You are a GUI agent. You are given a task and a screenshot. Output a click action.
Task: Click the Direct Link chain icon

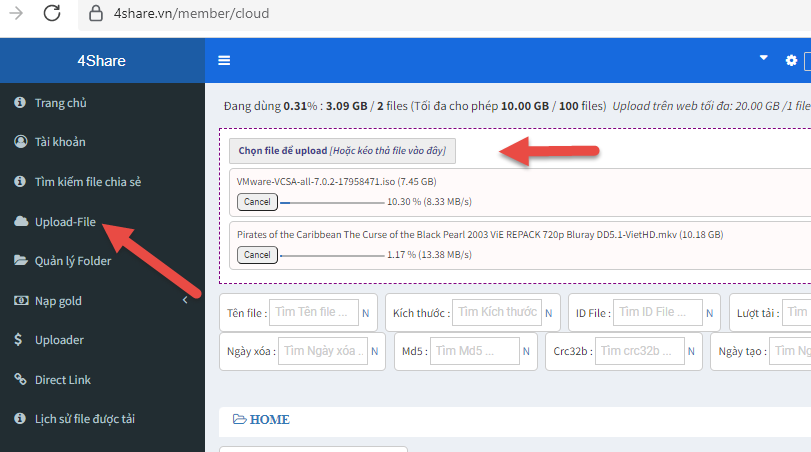(20, 379)
